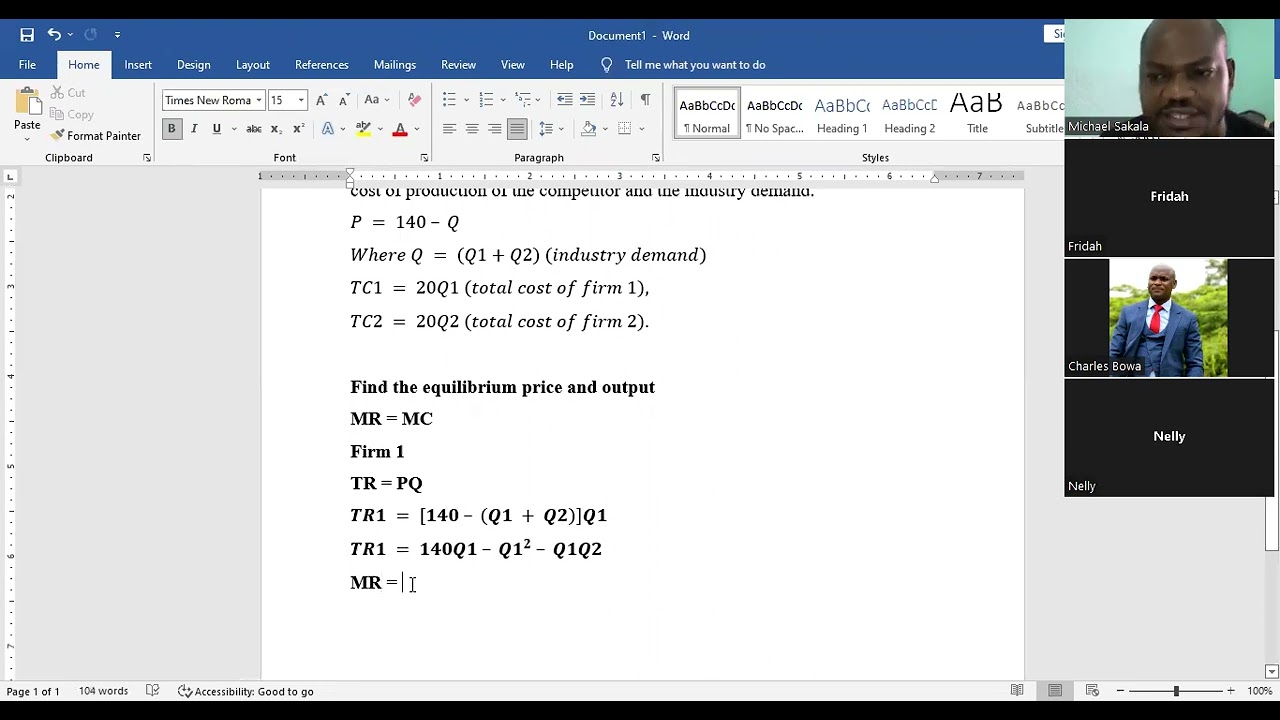1280x720 pixels.
Task: Open the Clipboard pane launcher
Action: click(x=147, y=158)
